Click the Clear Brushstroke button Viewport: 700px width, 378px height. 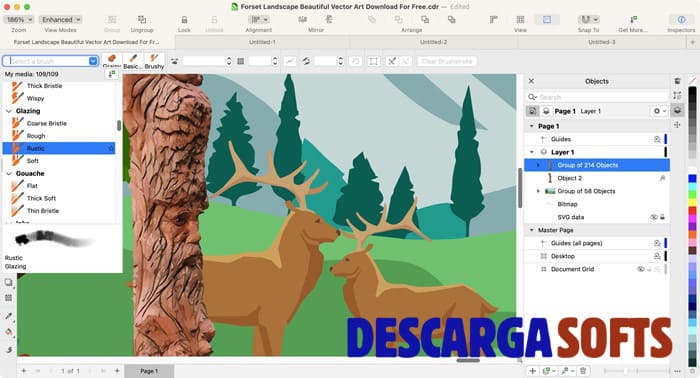pos(447,61)
